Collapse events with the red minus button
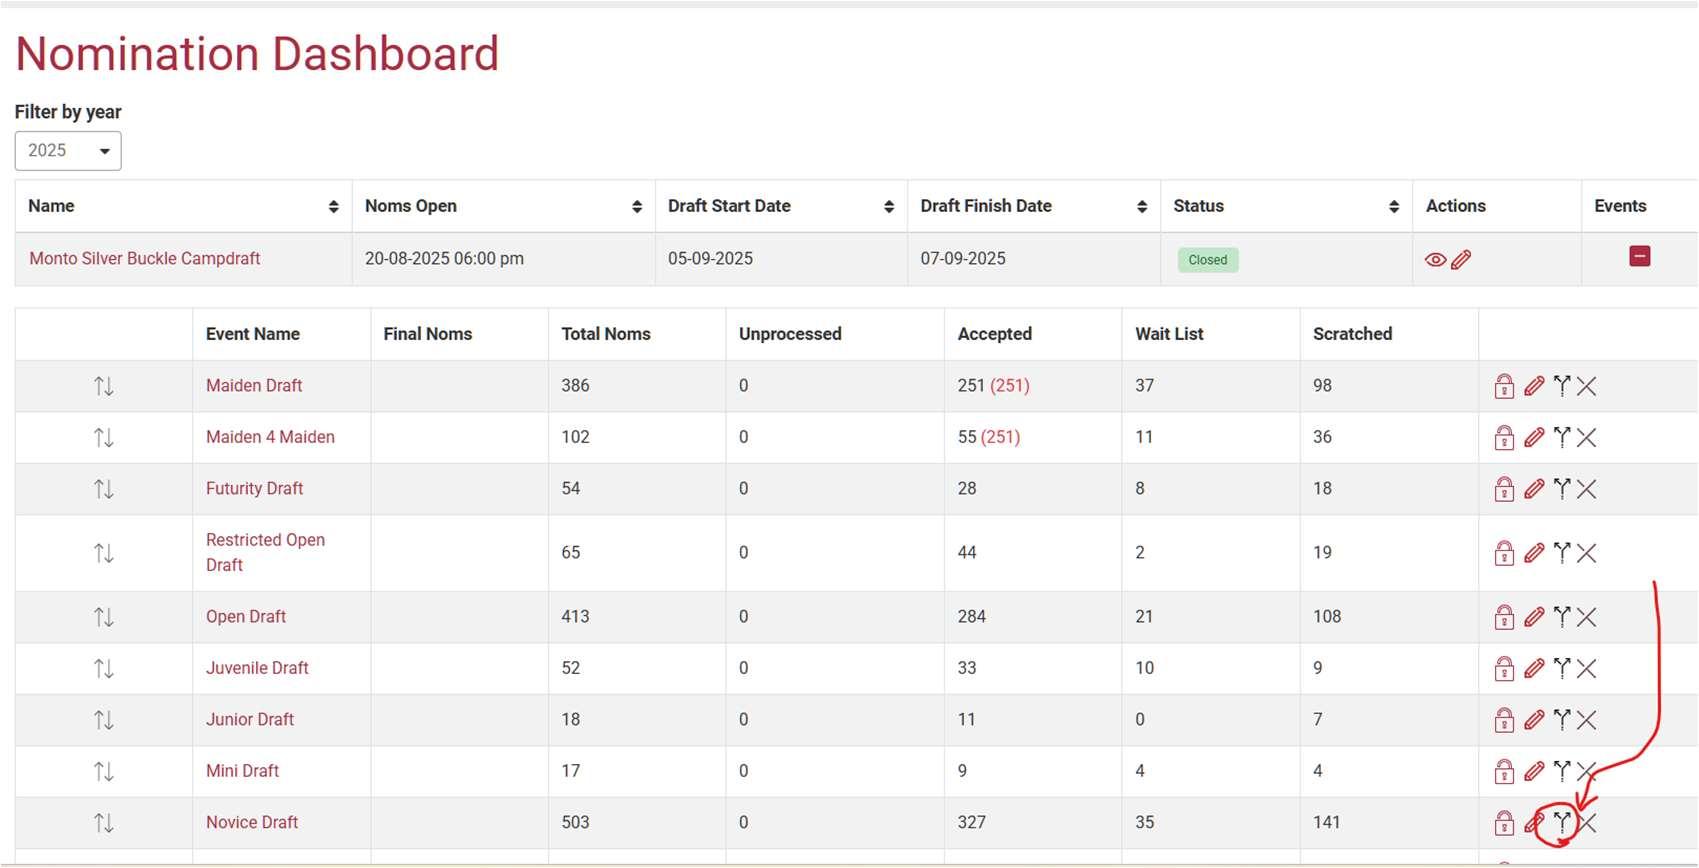Viewport: 1699px width, 868px height. [1640, 257]
